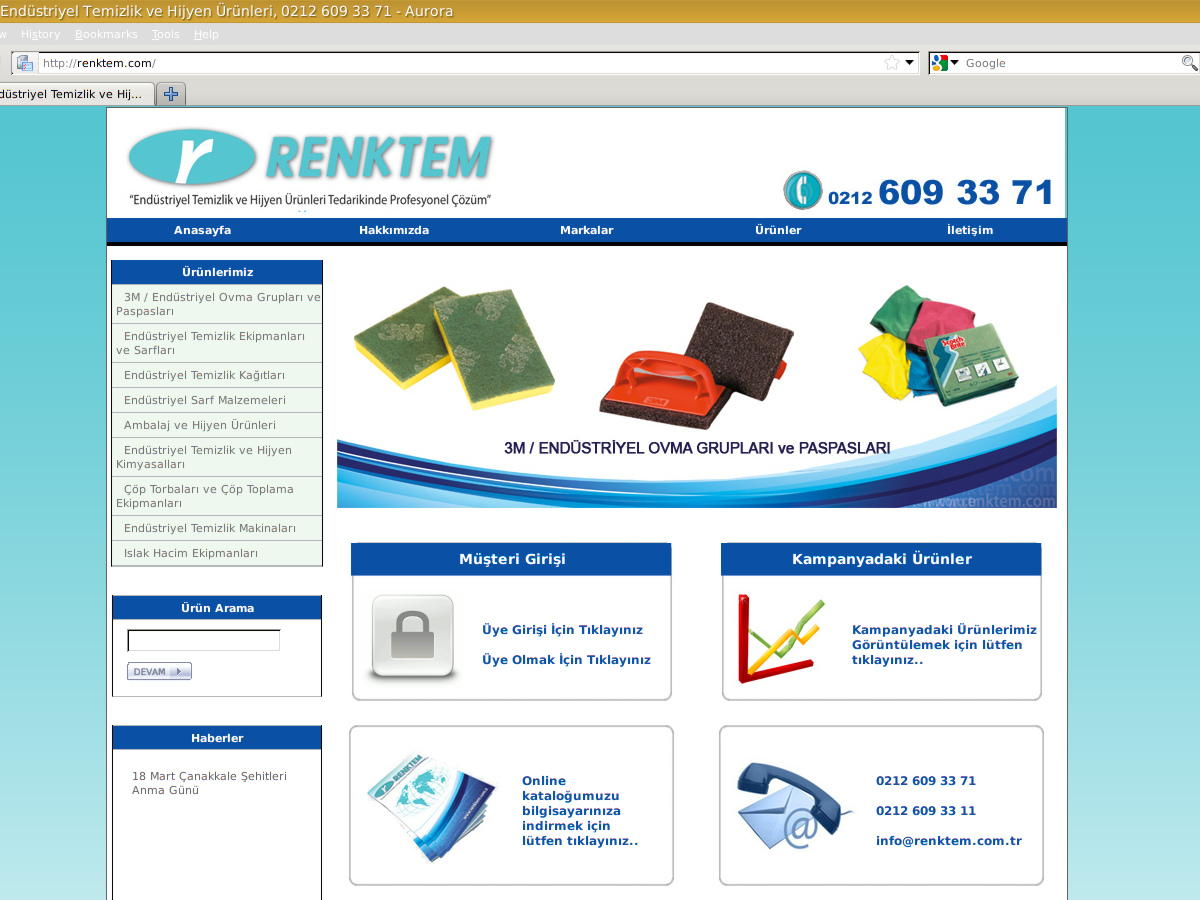Screen dimensions: 1200x900
Task: Bookmark this page with the star icon
Action: 892,63
